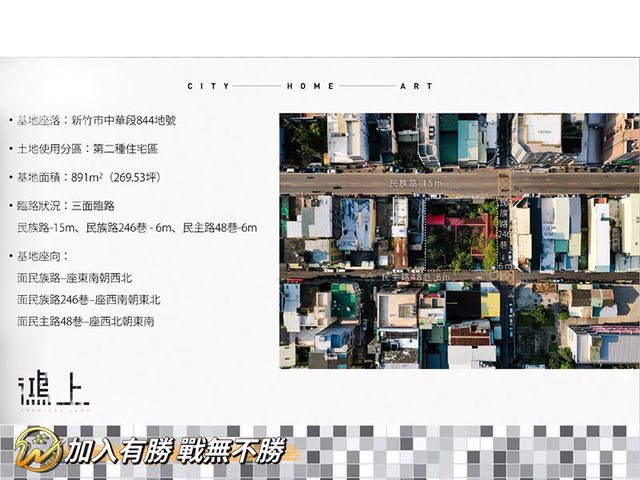Click the 加入有勝 戰無不勝 banner text
Viewport: 640px width, 480px height.
pyautogui.click(x=175, y=451)
